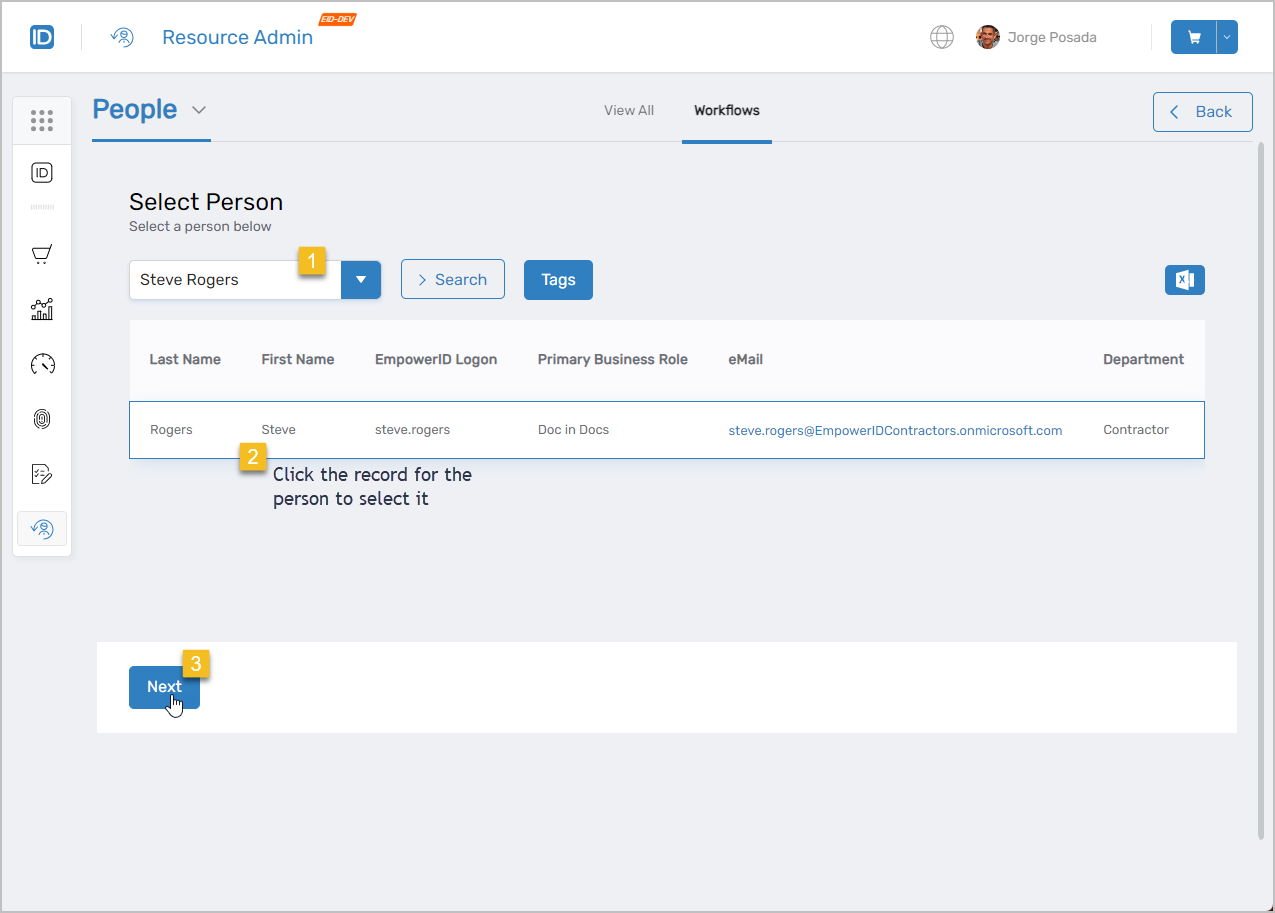The width and height of the screenshot is (1275, 913).
Task: Open the analytics chart sidebar icon
Action: tap(42, 309)
